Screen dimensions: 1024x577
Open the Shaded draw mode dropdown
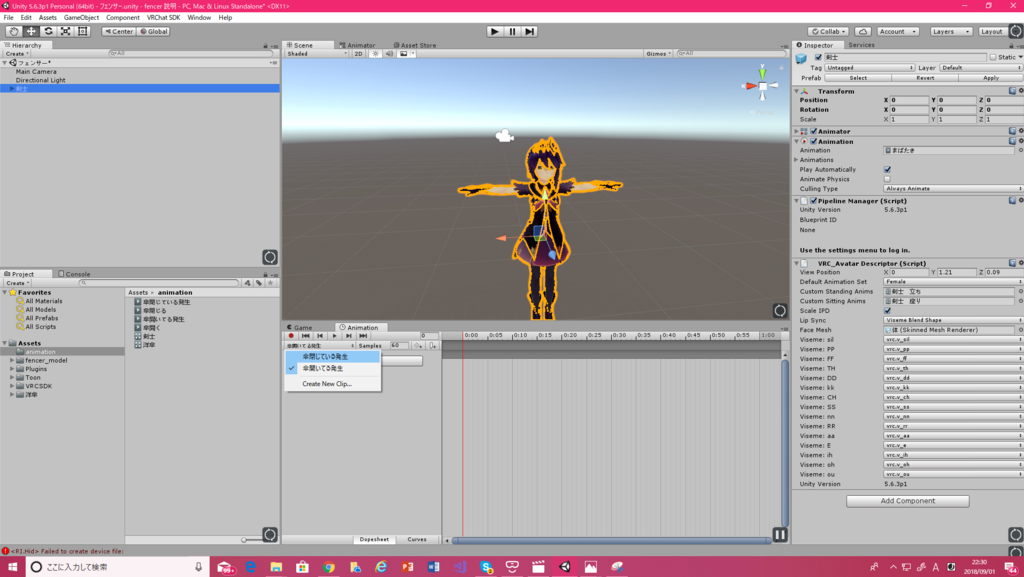[317, 54]
